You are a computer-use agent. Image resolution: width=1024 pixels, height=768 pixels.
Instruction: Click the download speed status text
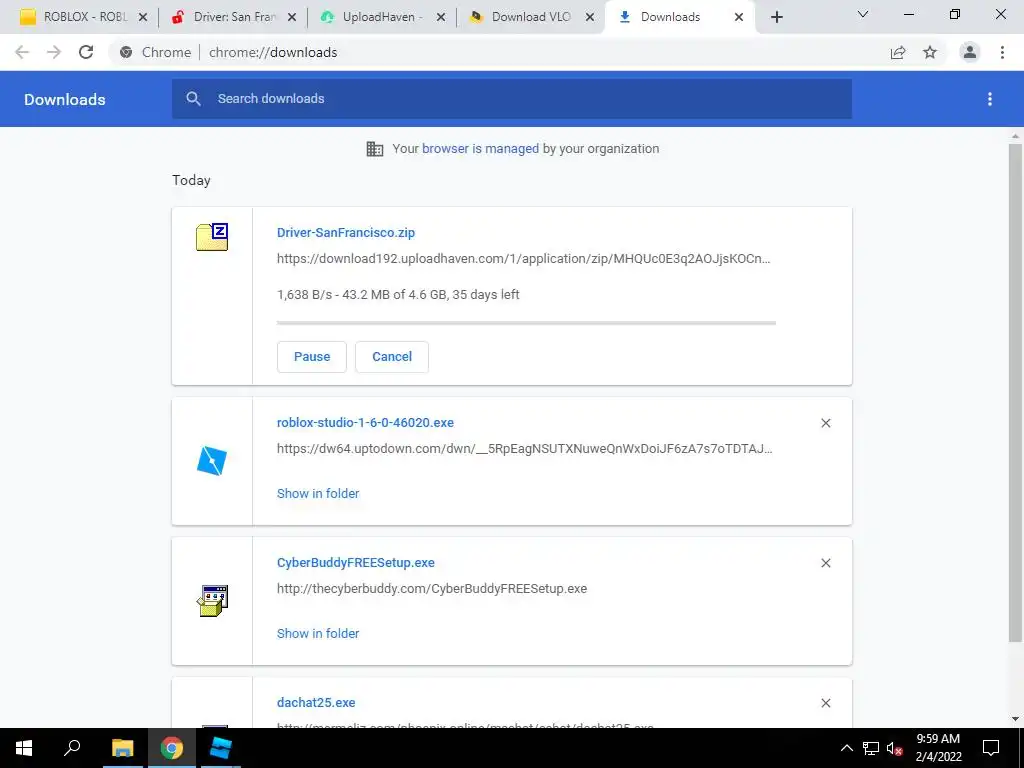click(x=398, y=295)
